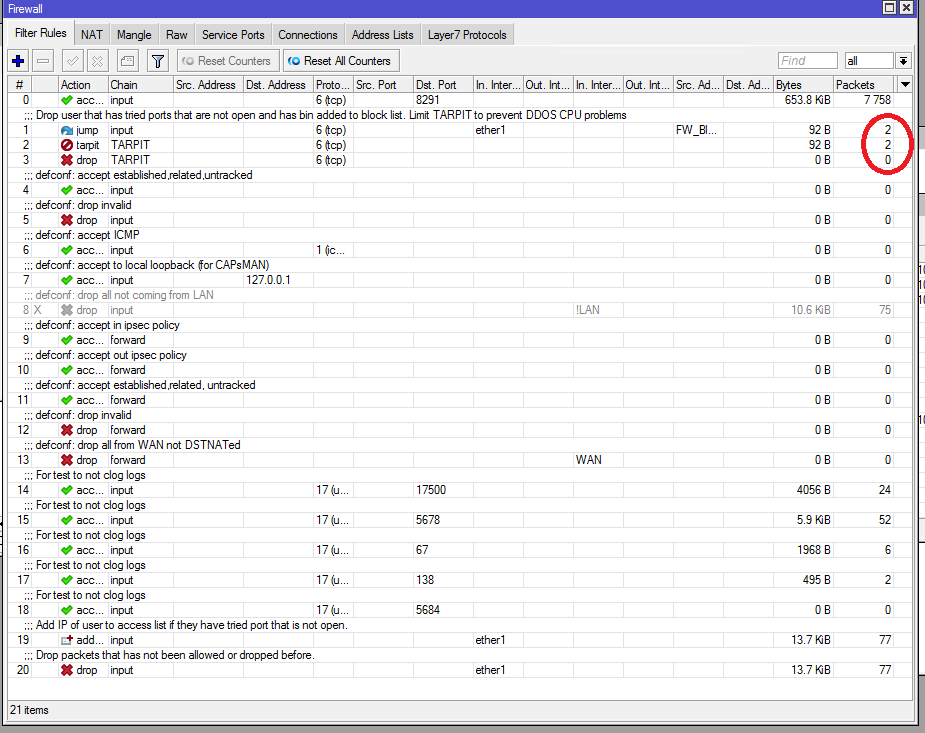Open the Layer7 Protocols tab
The width and height of the screenshot is (925, 733).
(467, 35)
